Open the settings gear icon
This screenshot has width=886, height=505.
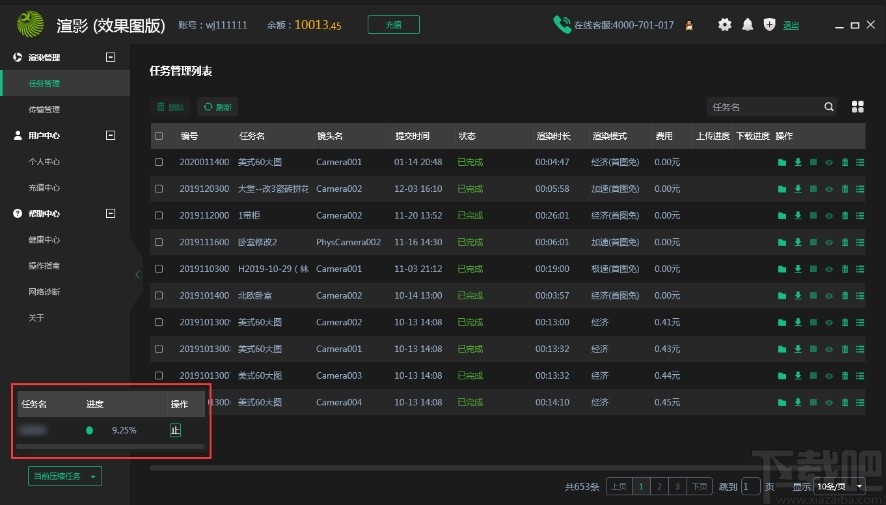(x=724, y=25)
